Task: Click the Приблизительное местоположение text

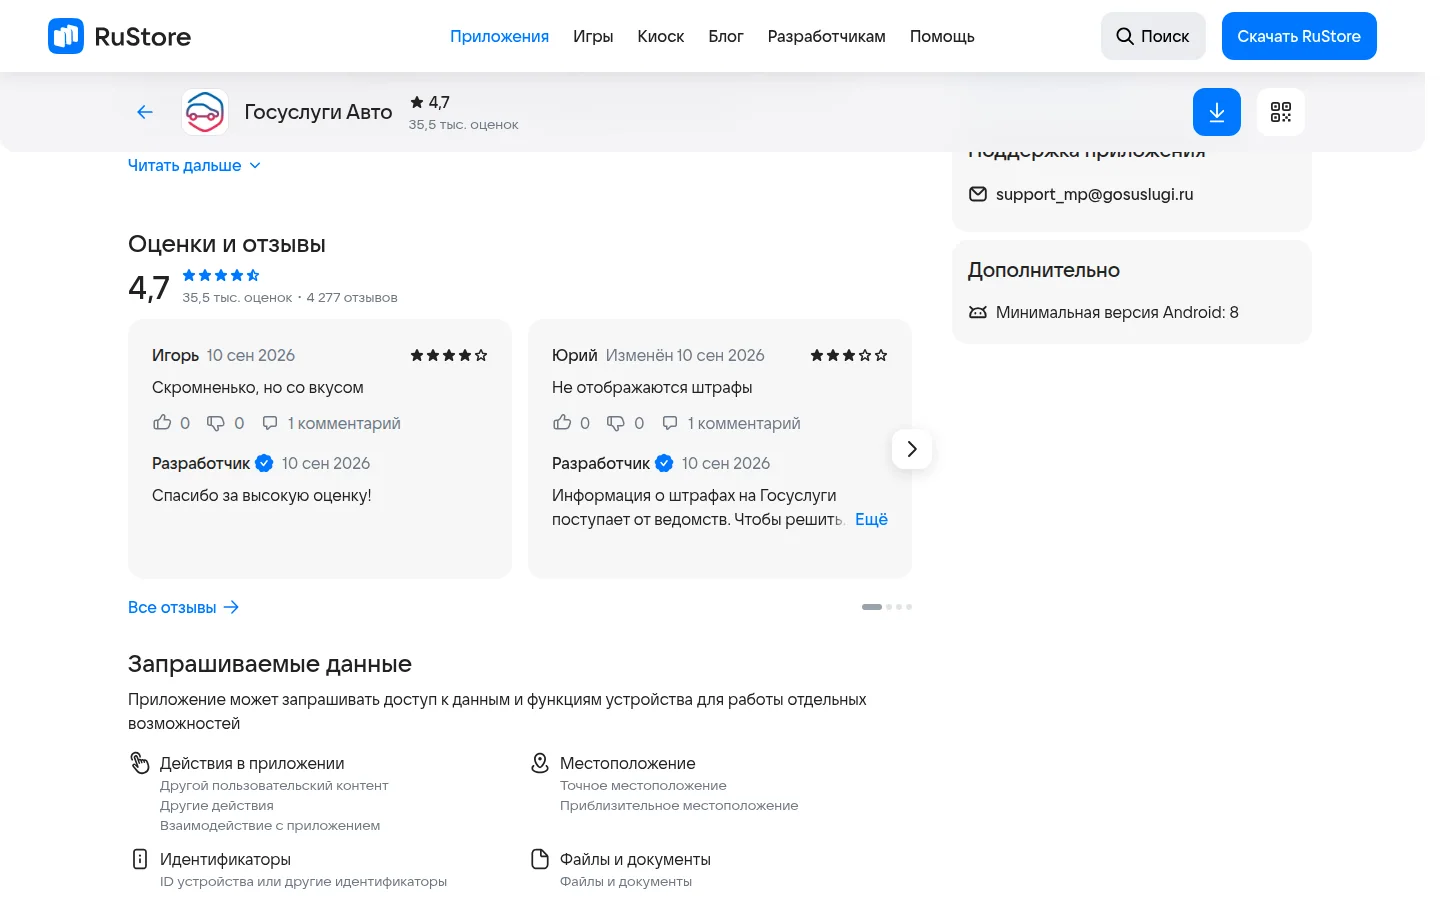Action: [x=679, y=806]
